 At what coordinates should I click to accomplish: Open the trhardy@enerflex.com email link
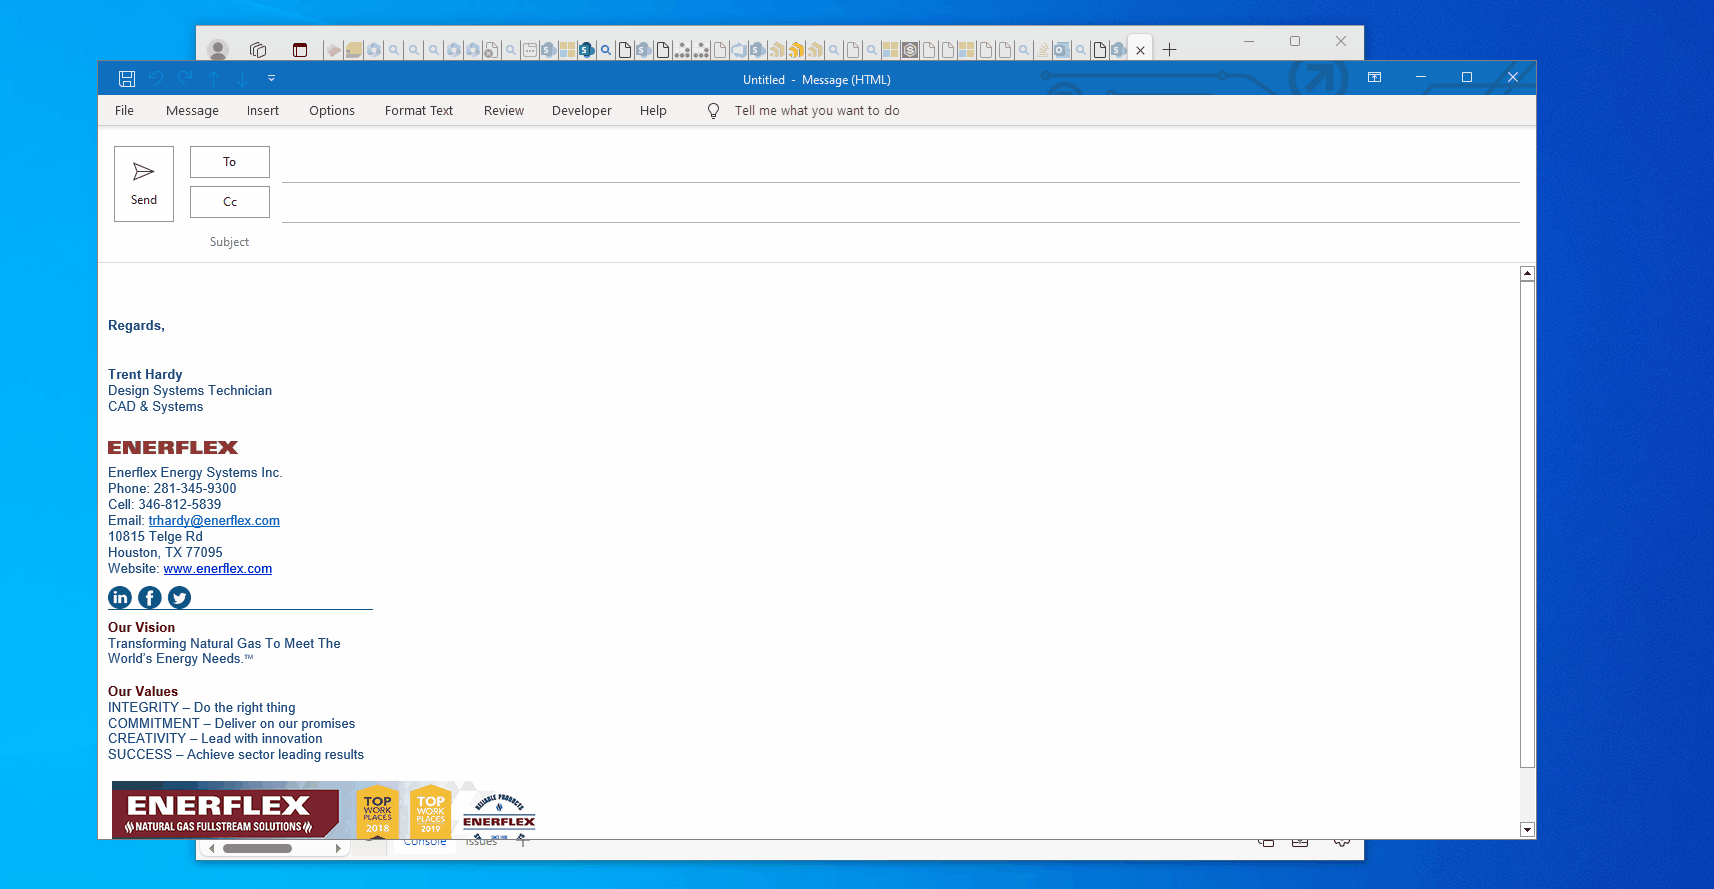[x=214, y=521]
